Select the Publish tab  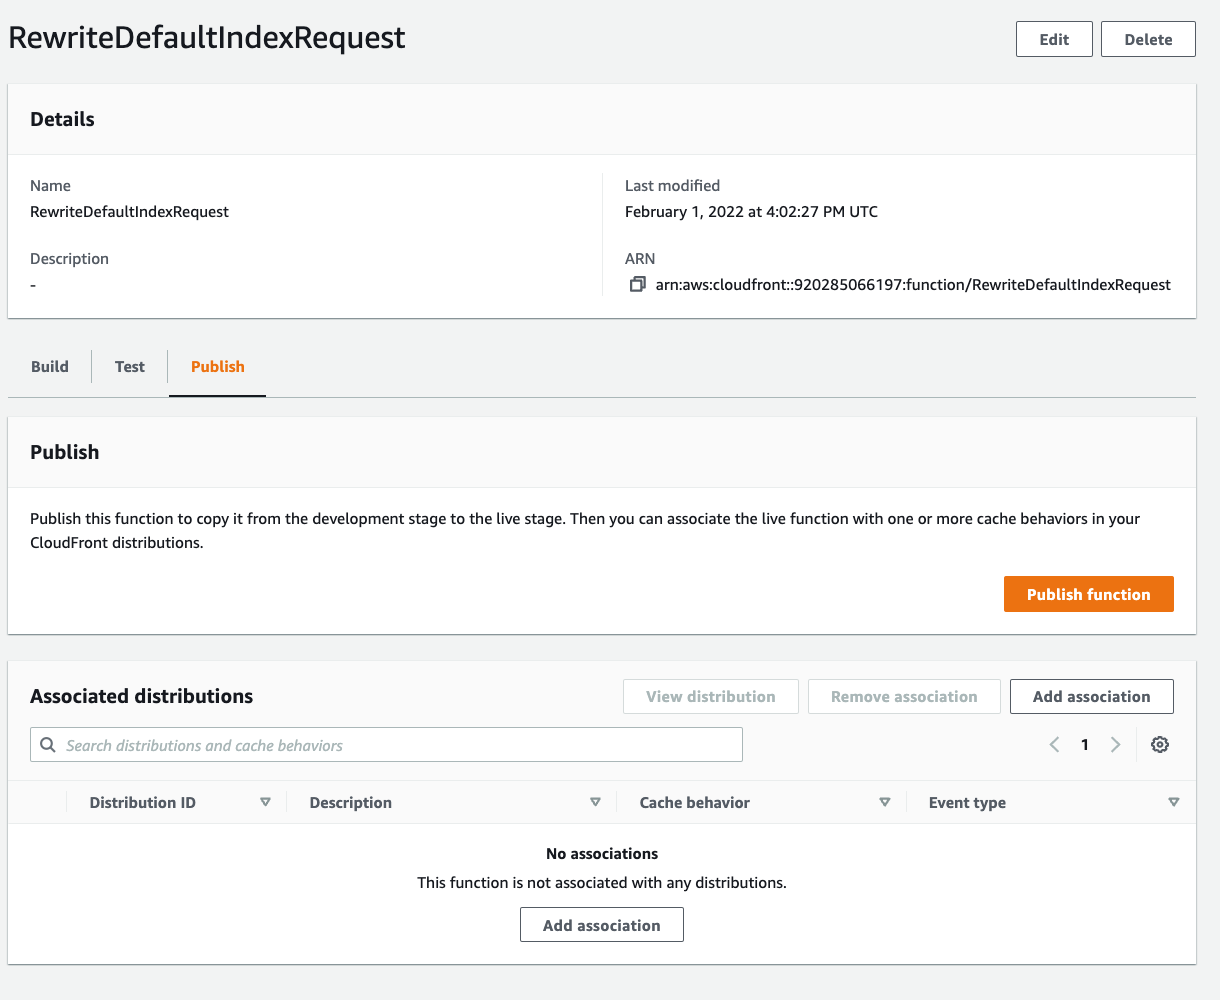pos(217,366)
